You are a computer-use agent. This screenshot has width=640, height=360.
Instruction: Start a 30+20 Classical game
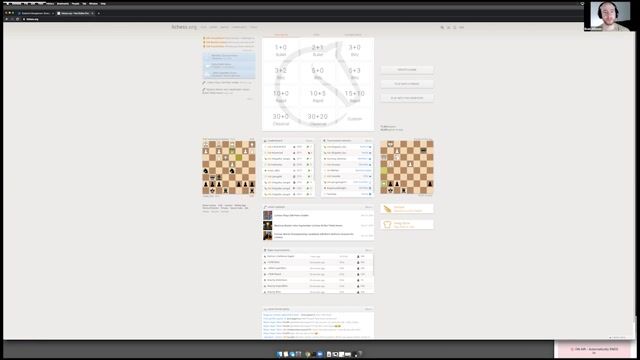(x=318, y=119)
